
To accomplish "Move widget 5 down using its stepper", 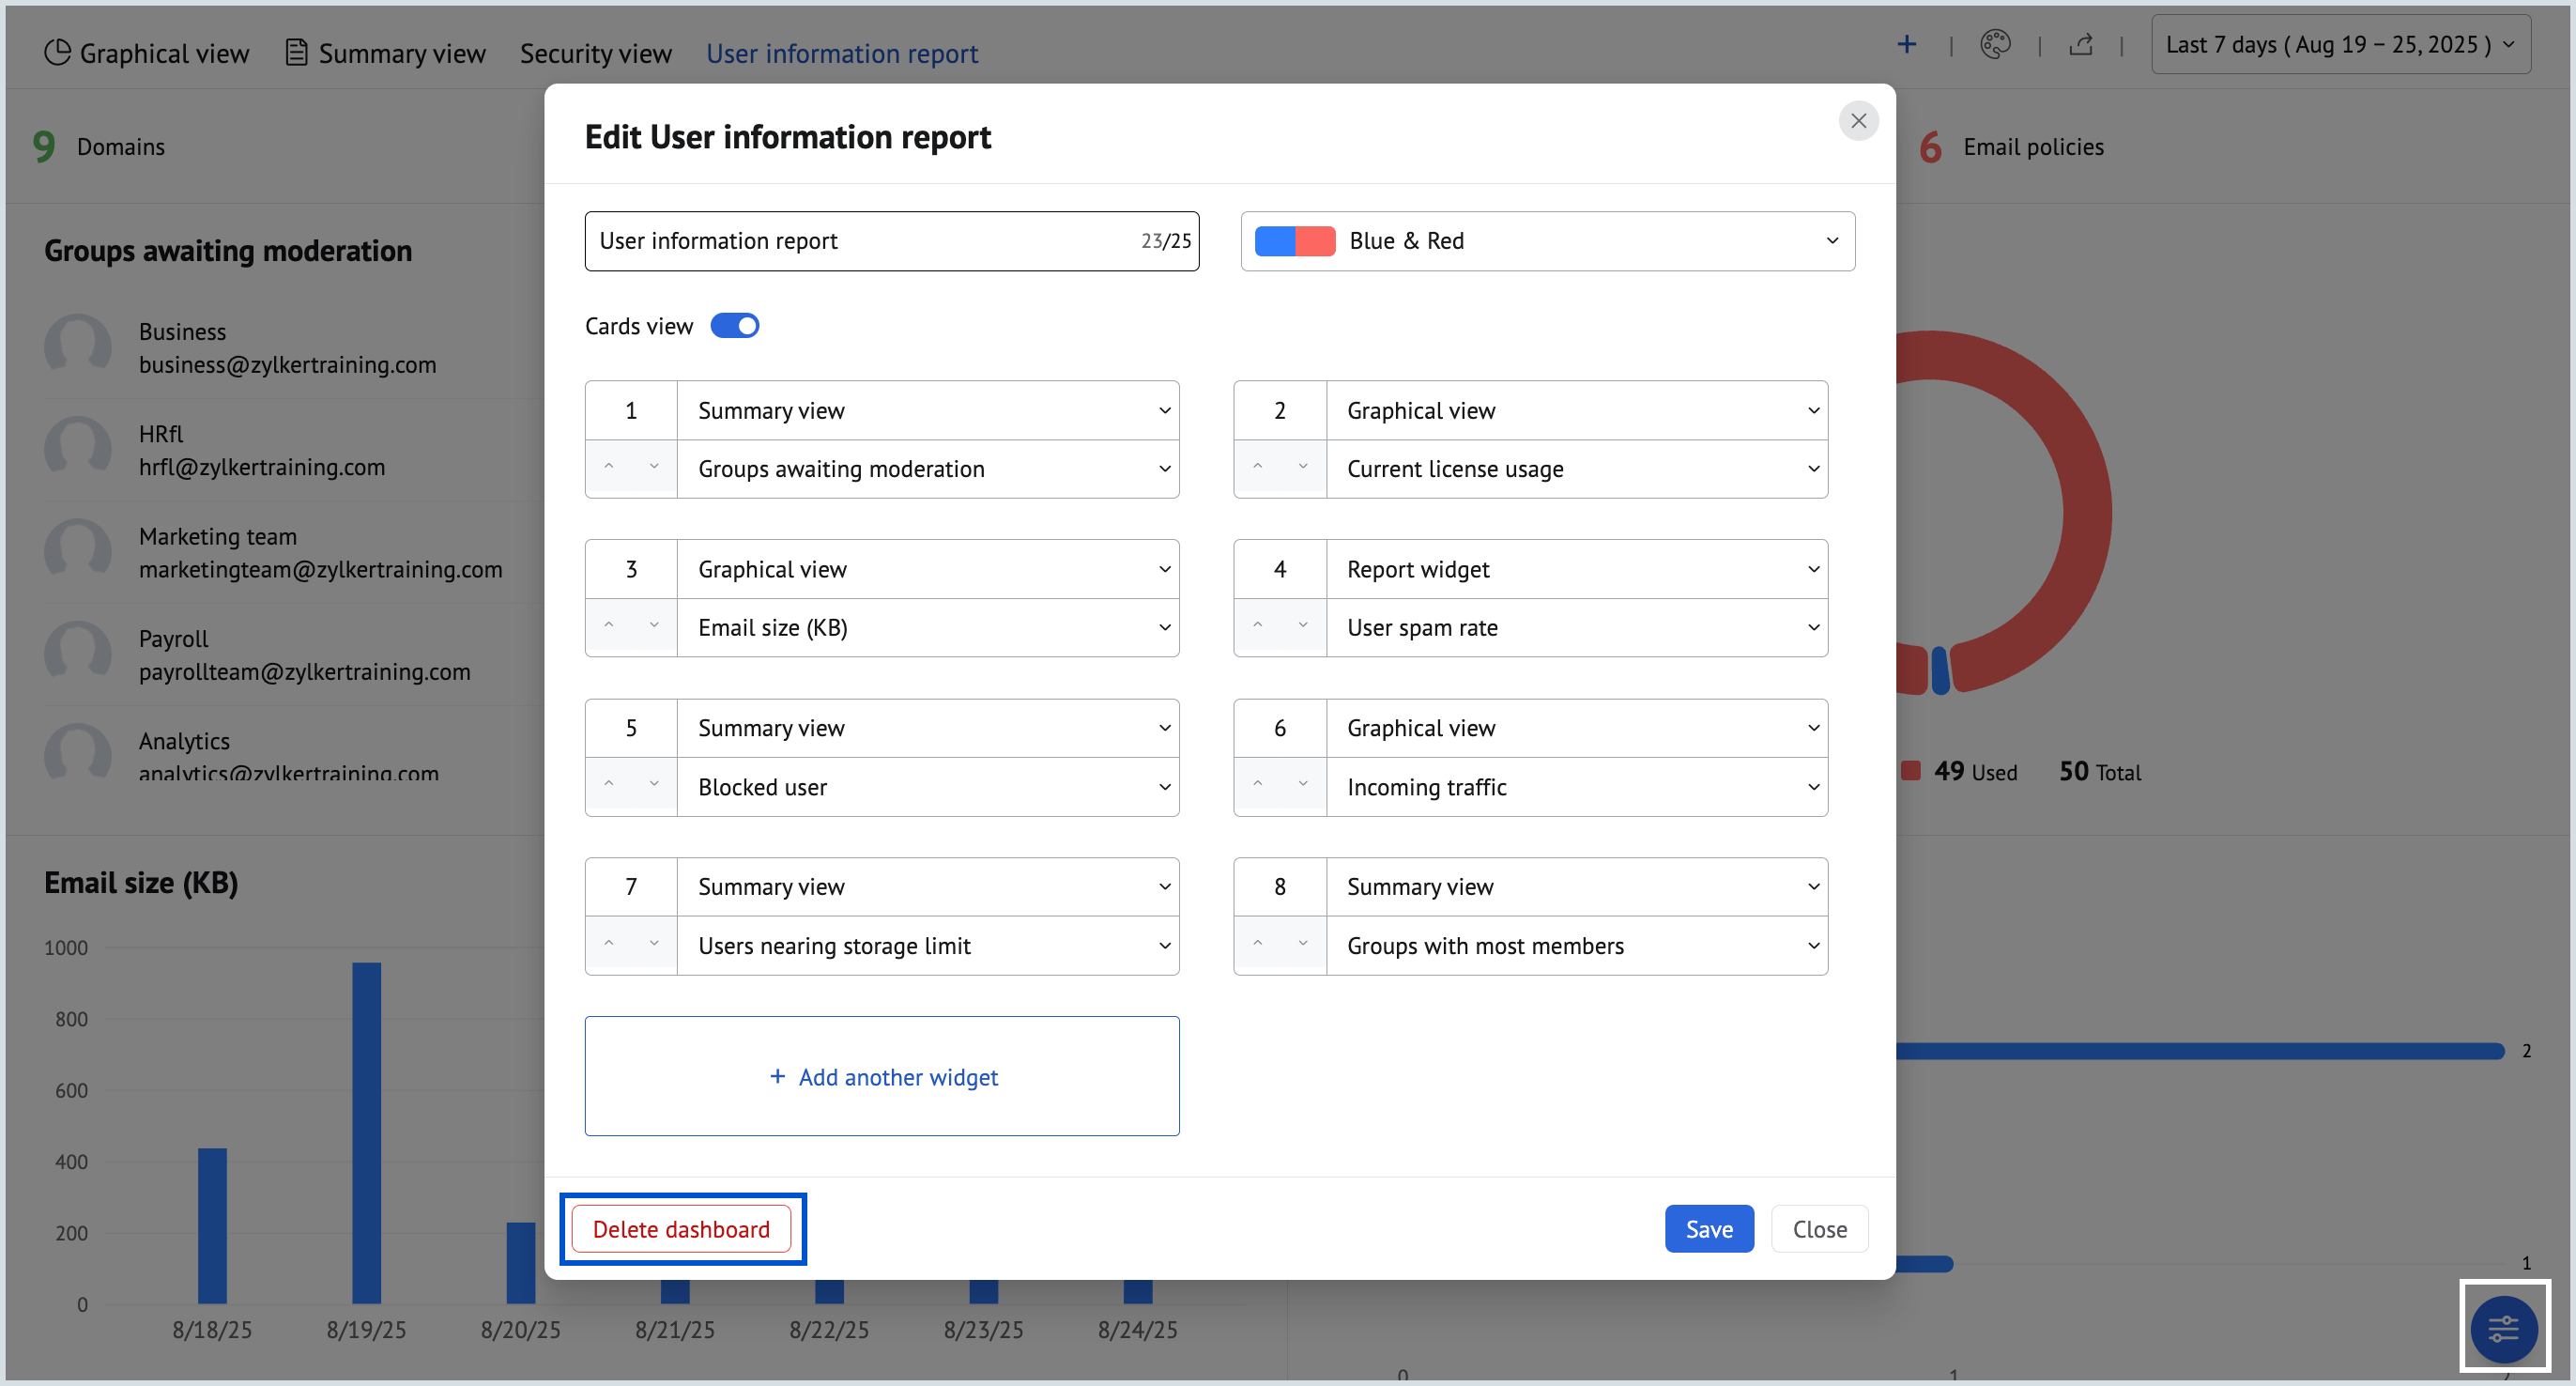I will click(654, 786).
